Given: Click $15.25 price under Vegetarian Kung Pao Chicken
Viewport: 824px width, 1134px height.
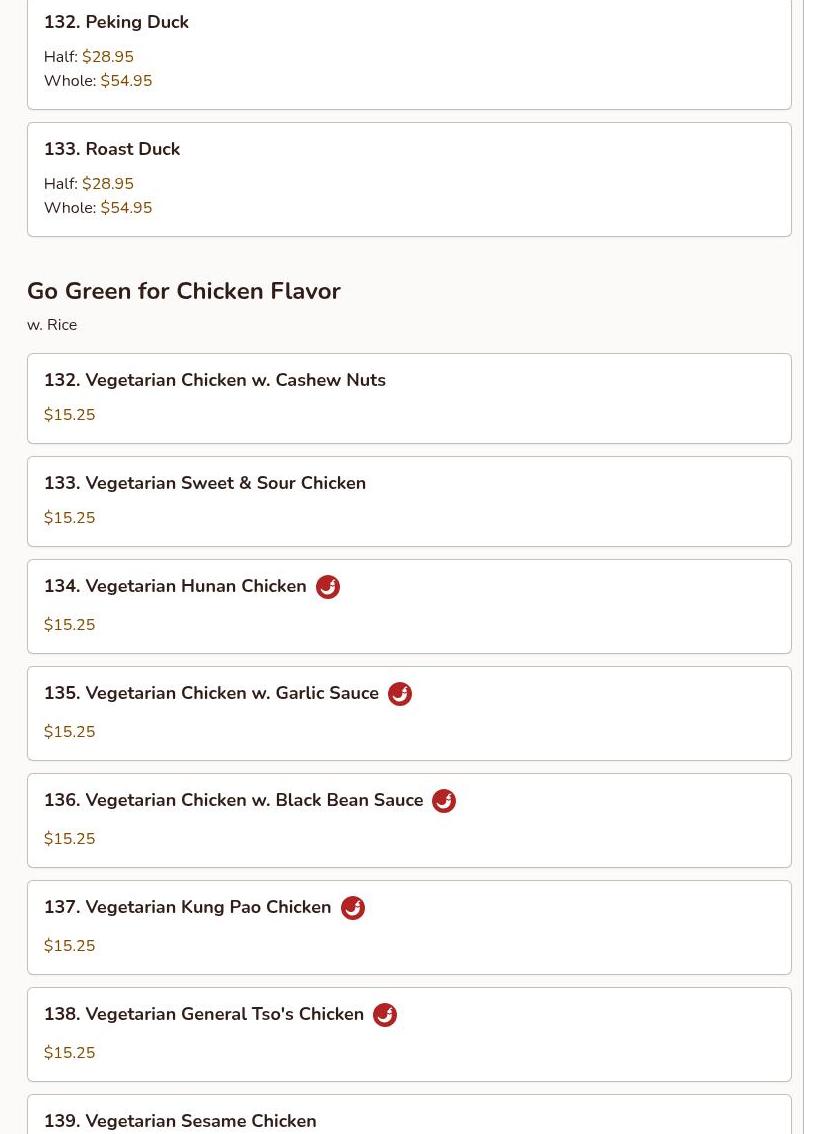Looking at the screenshot, I should (70, 946).
